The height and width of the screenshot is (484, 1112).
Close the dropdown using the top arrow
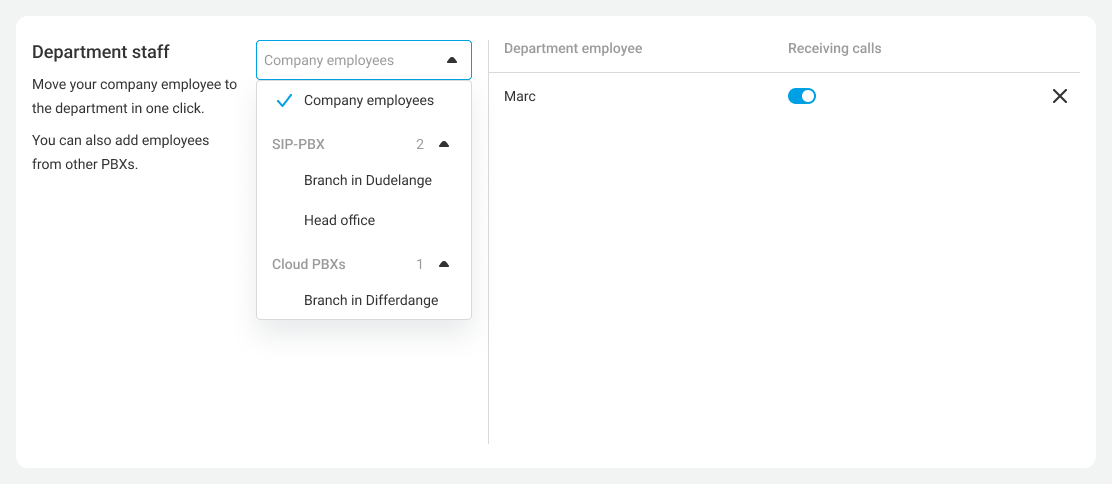[451, 60]
